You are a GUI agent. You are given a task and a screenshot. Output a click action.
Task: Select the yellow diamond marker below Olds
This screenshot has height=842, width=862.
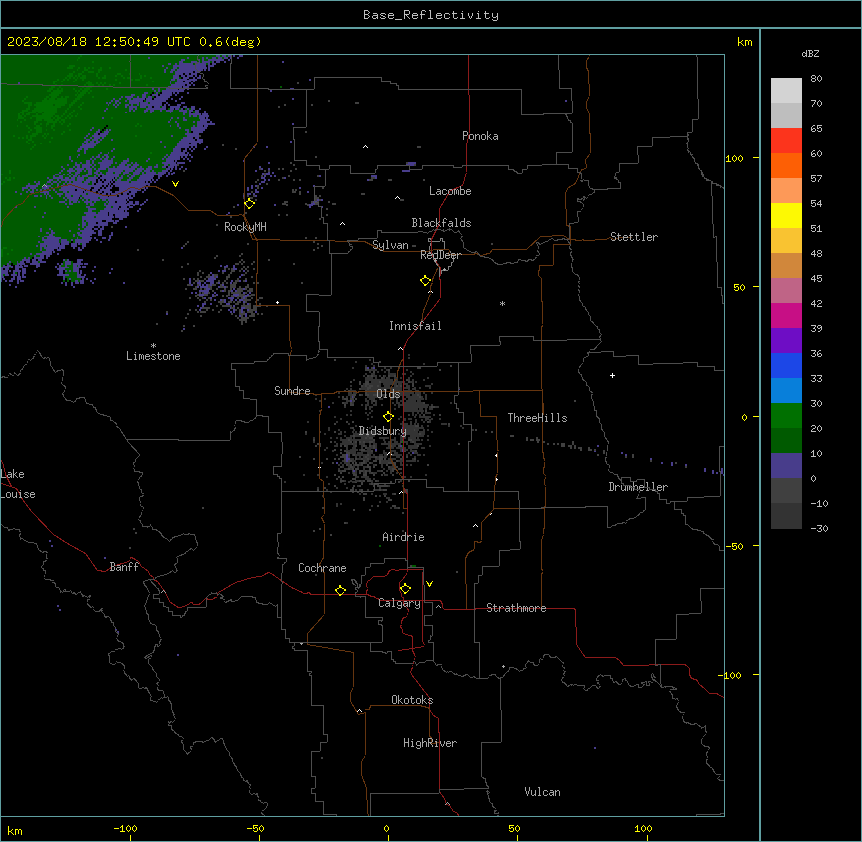[389, 417]
